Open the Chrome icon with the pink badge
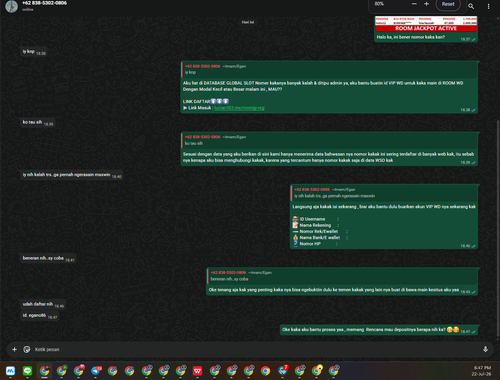The width and height of the screenshot is (500, 380). (79, 371)
